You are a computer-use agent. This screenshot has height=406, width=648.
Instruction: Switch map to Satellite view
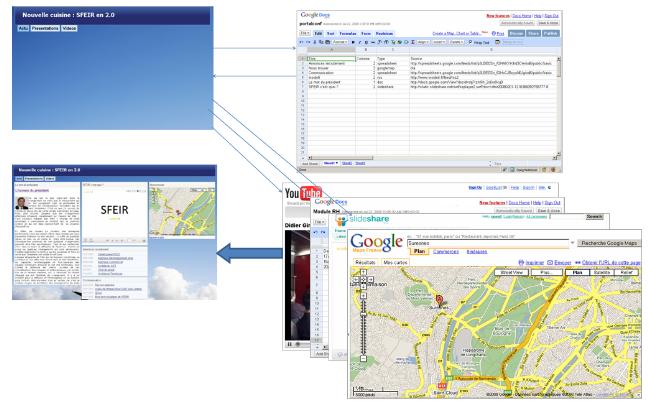pos(602,272)
